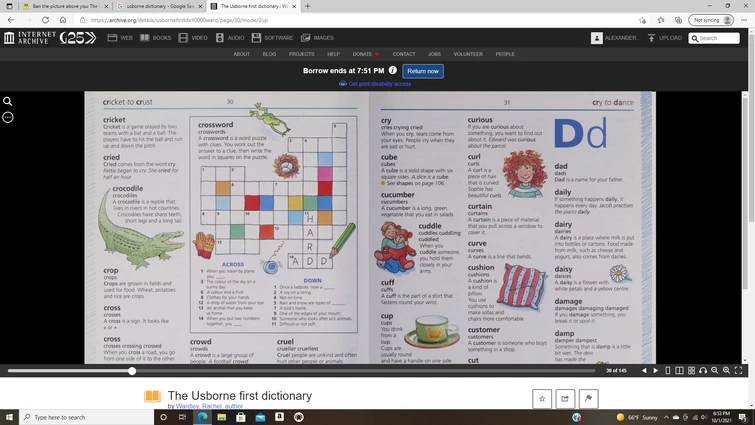The height and width of the screenshot is (425, 755).
Task: Reload the current page
Action: [45, 20]
